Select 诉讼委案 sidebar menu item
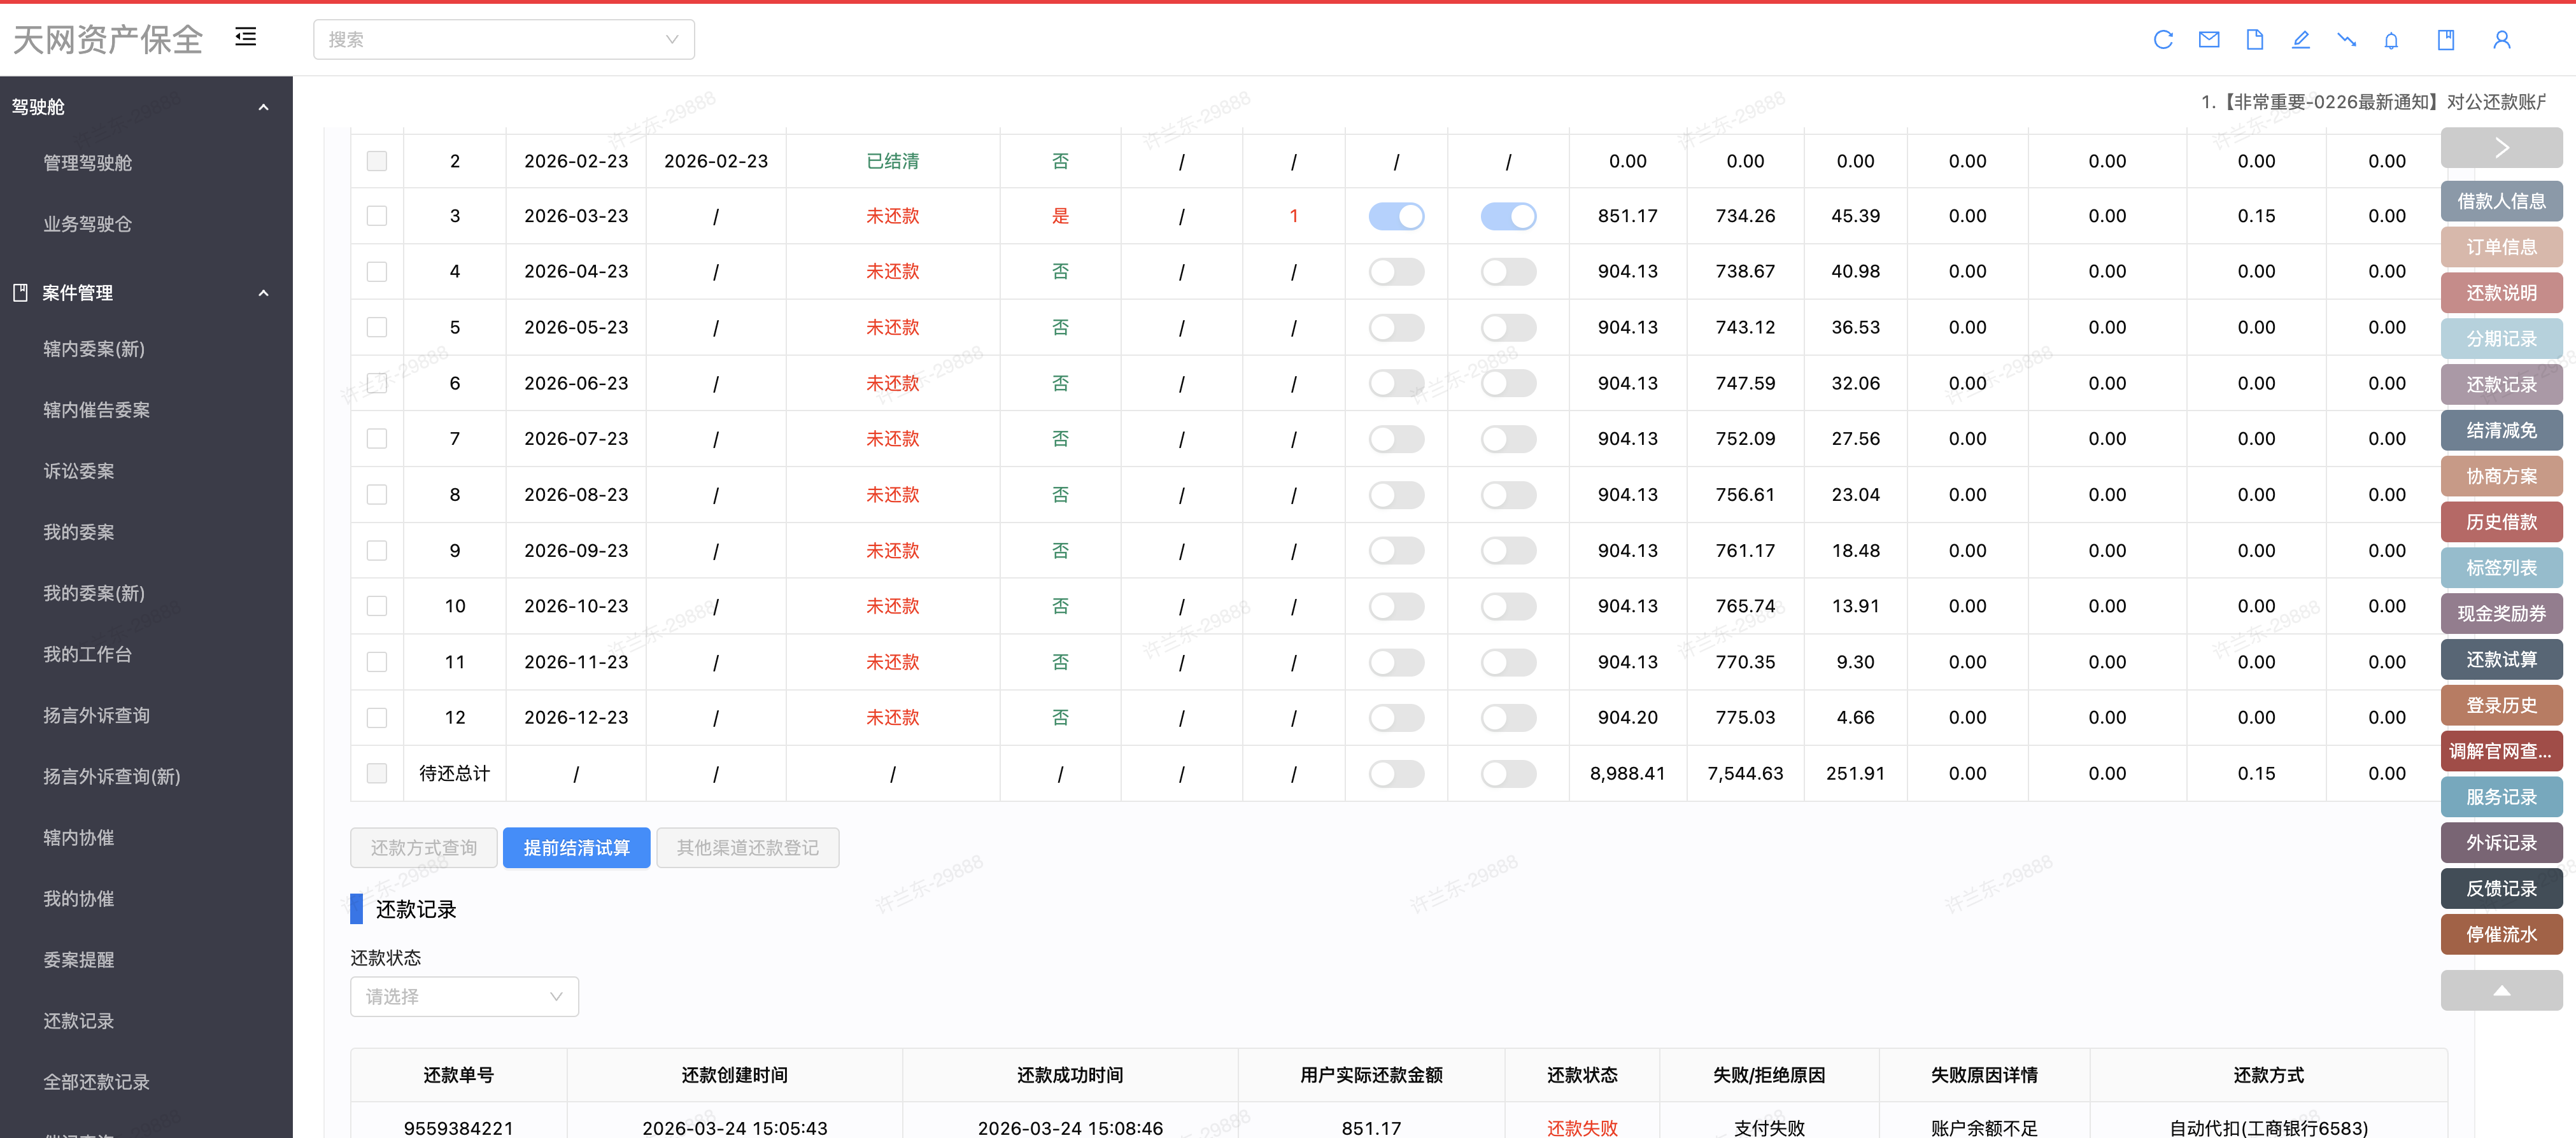 tap(79, 471)
